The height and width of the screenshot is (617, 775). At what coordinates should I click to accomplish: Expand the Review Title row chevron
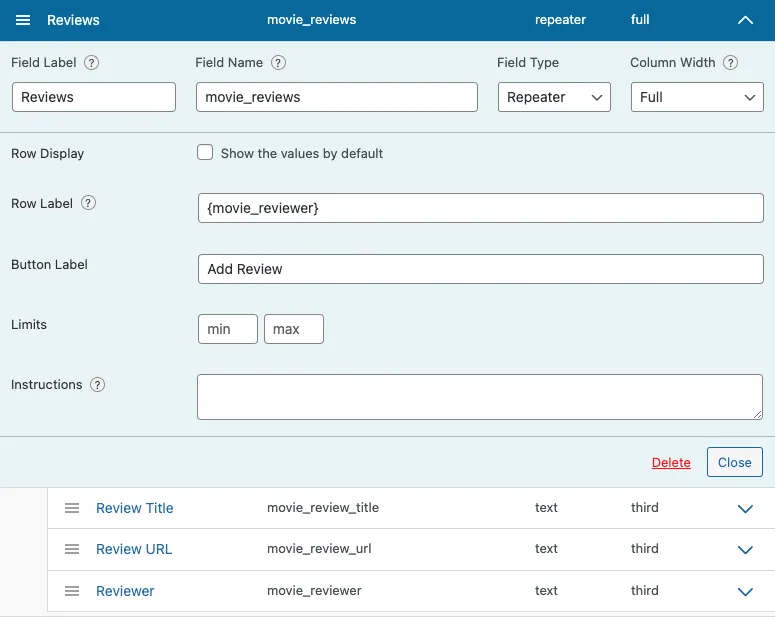coord(745,509)
